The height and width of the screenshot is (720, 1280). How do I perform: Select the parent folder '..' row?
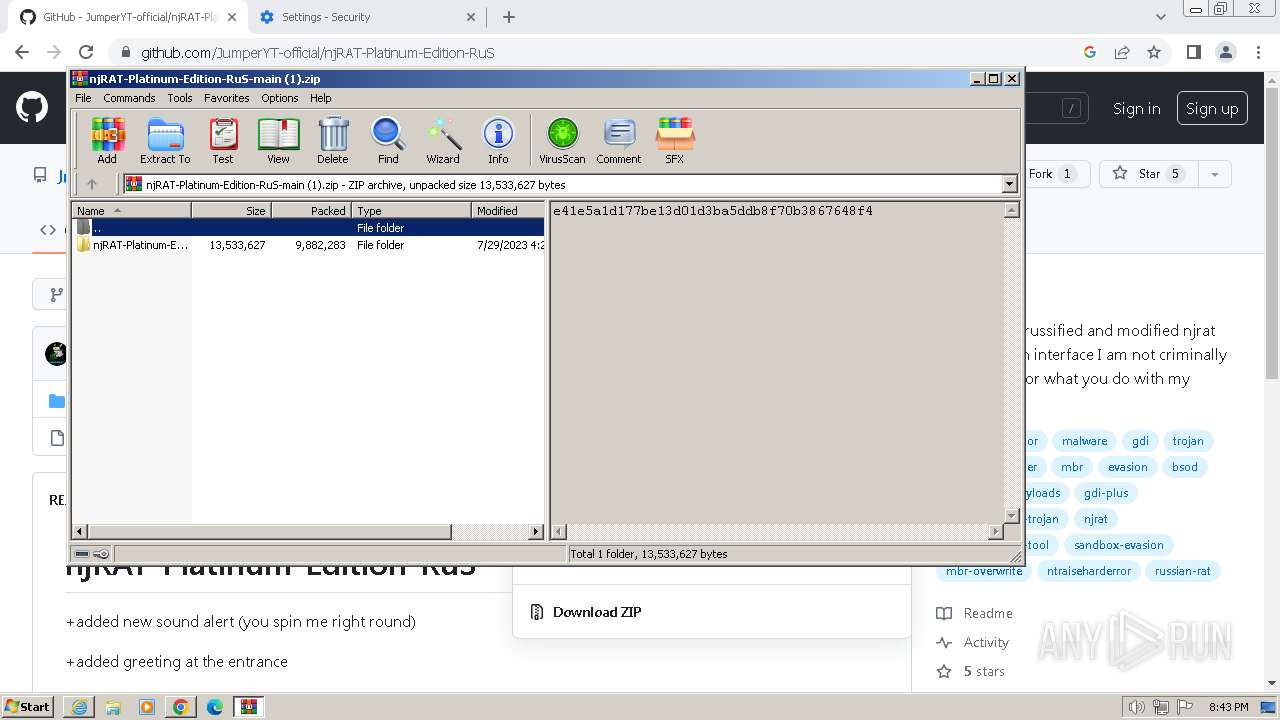pos(308,228)
